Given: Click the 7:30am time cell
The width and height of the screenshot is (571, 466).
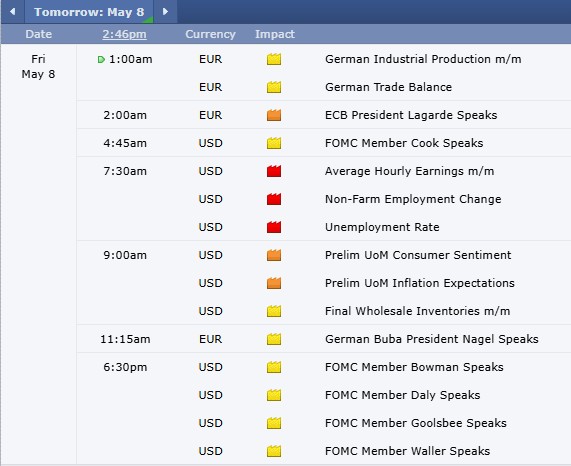Looking at the screenshot, I should point(125,171).
